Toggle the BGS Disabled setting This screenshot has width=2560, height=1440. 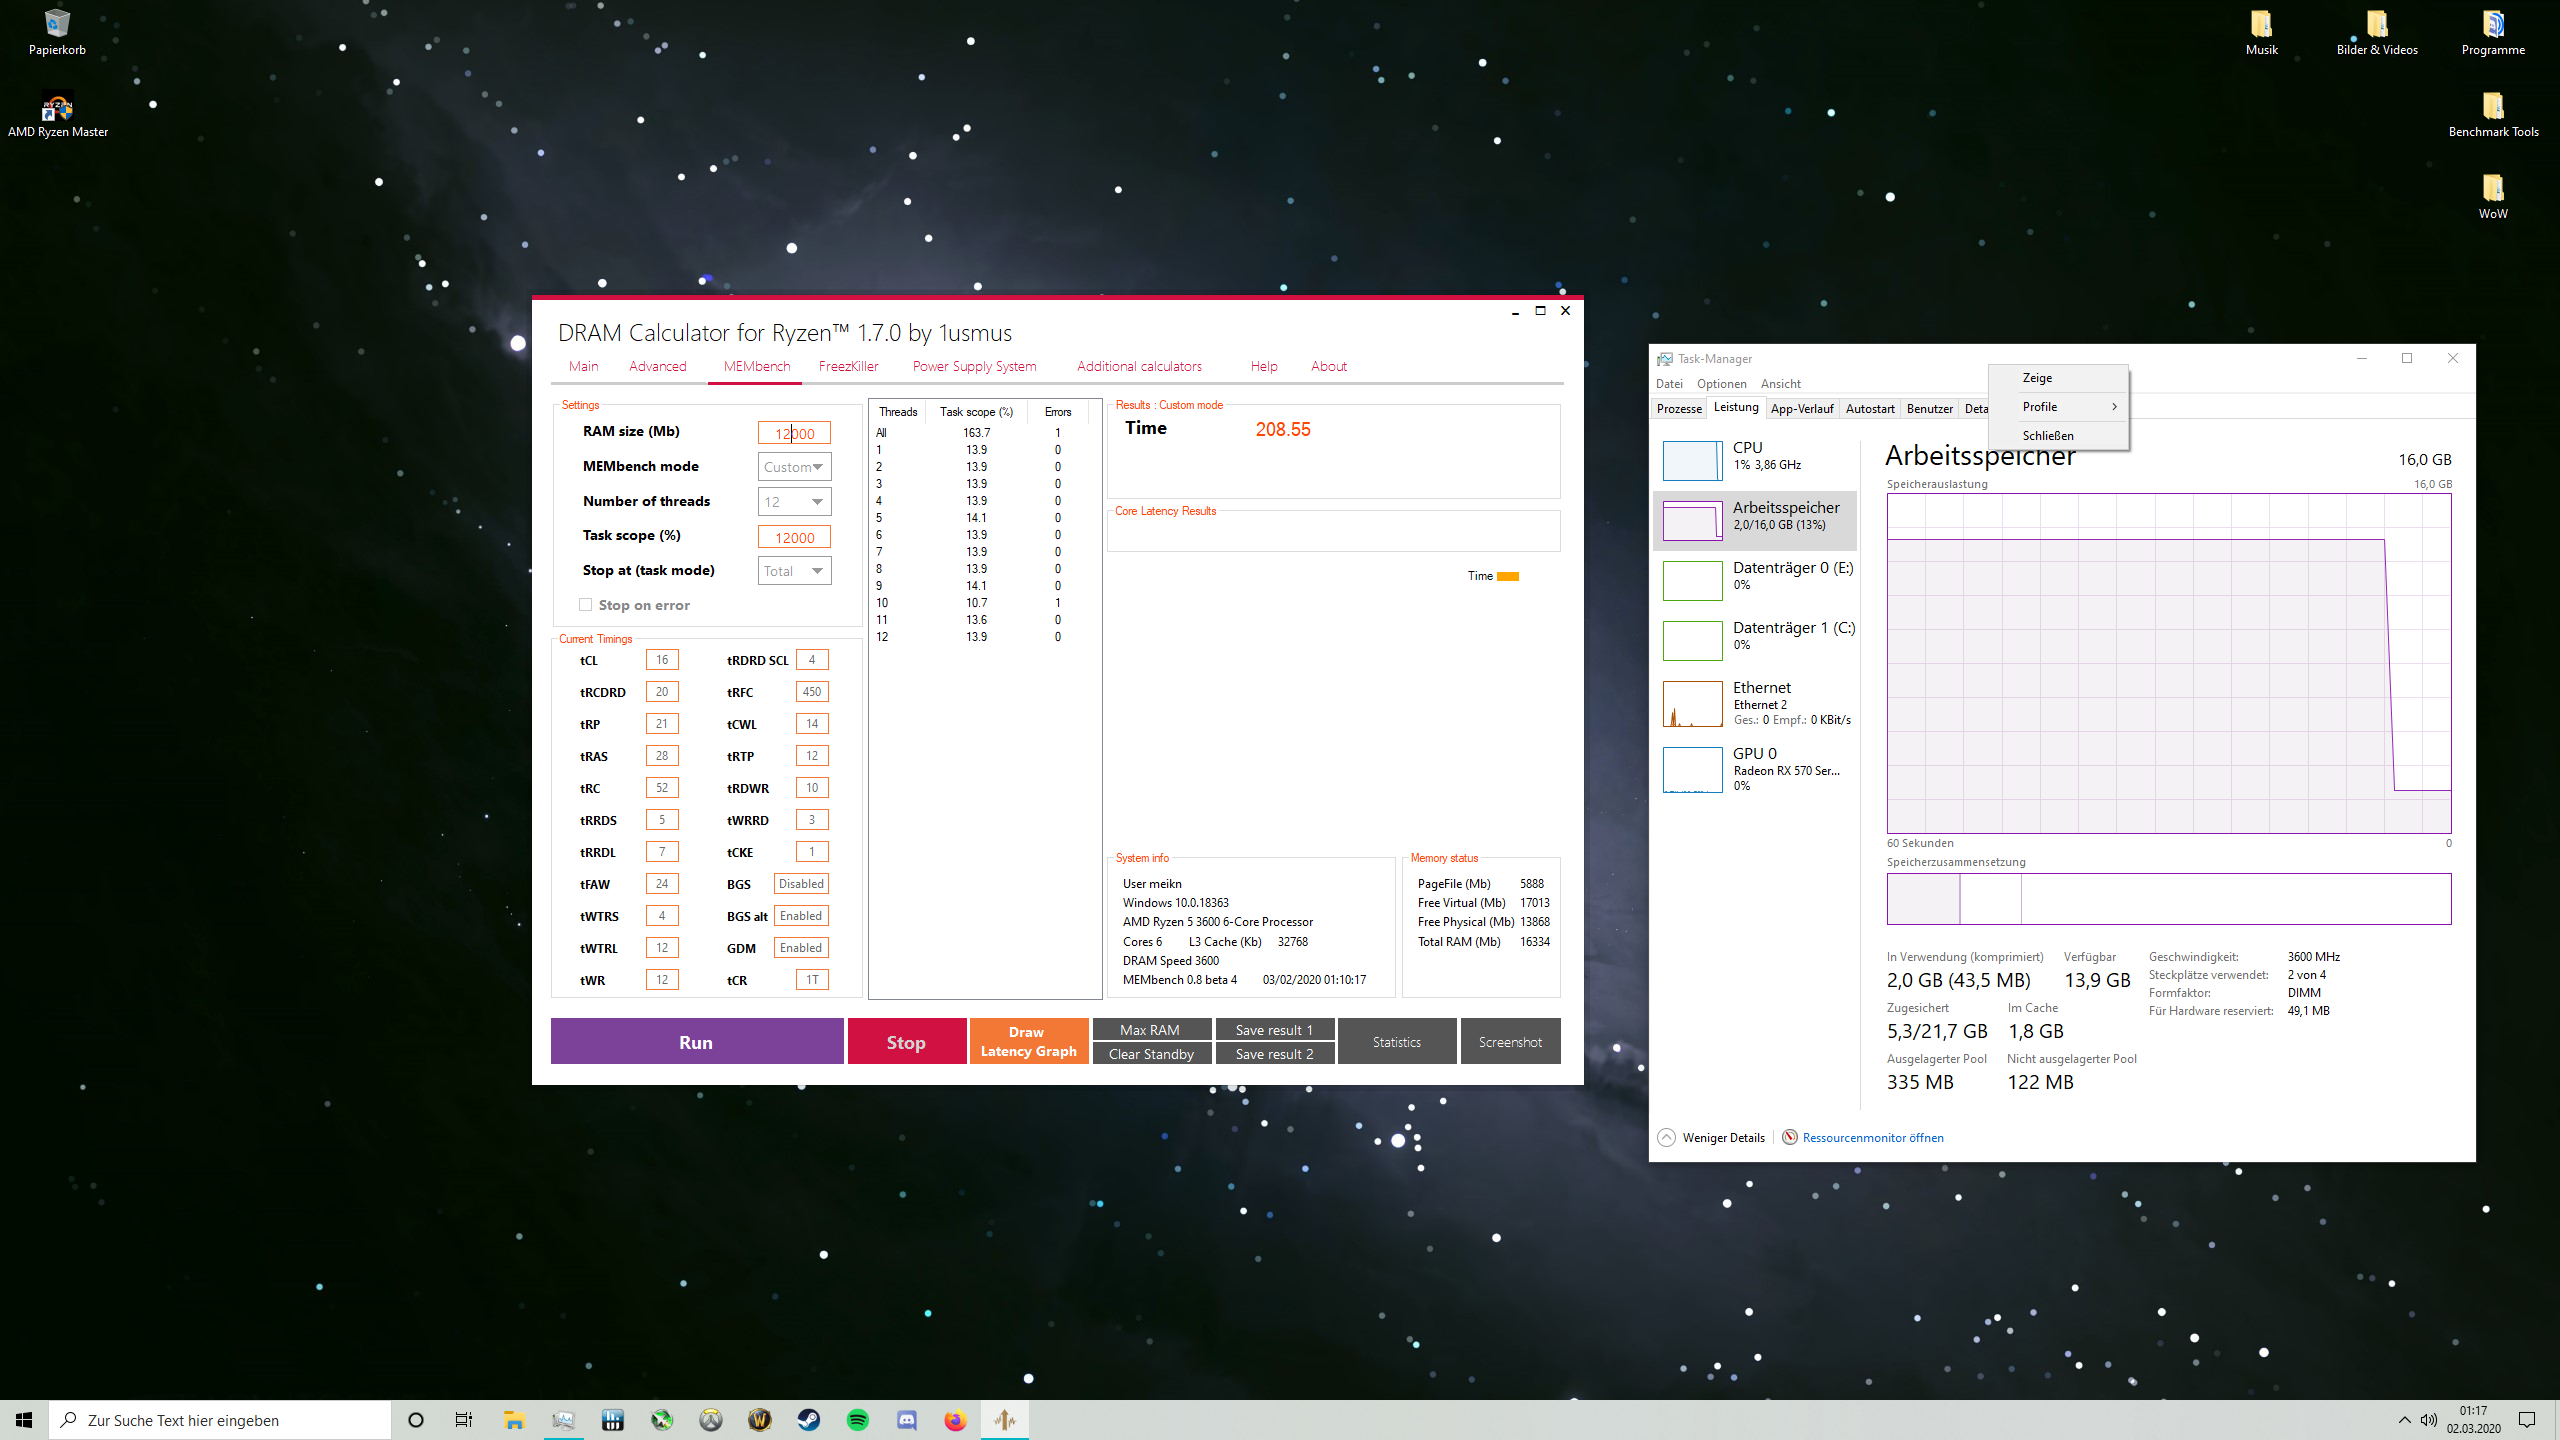(800, 883)
